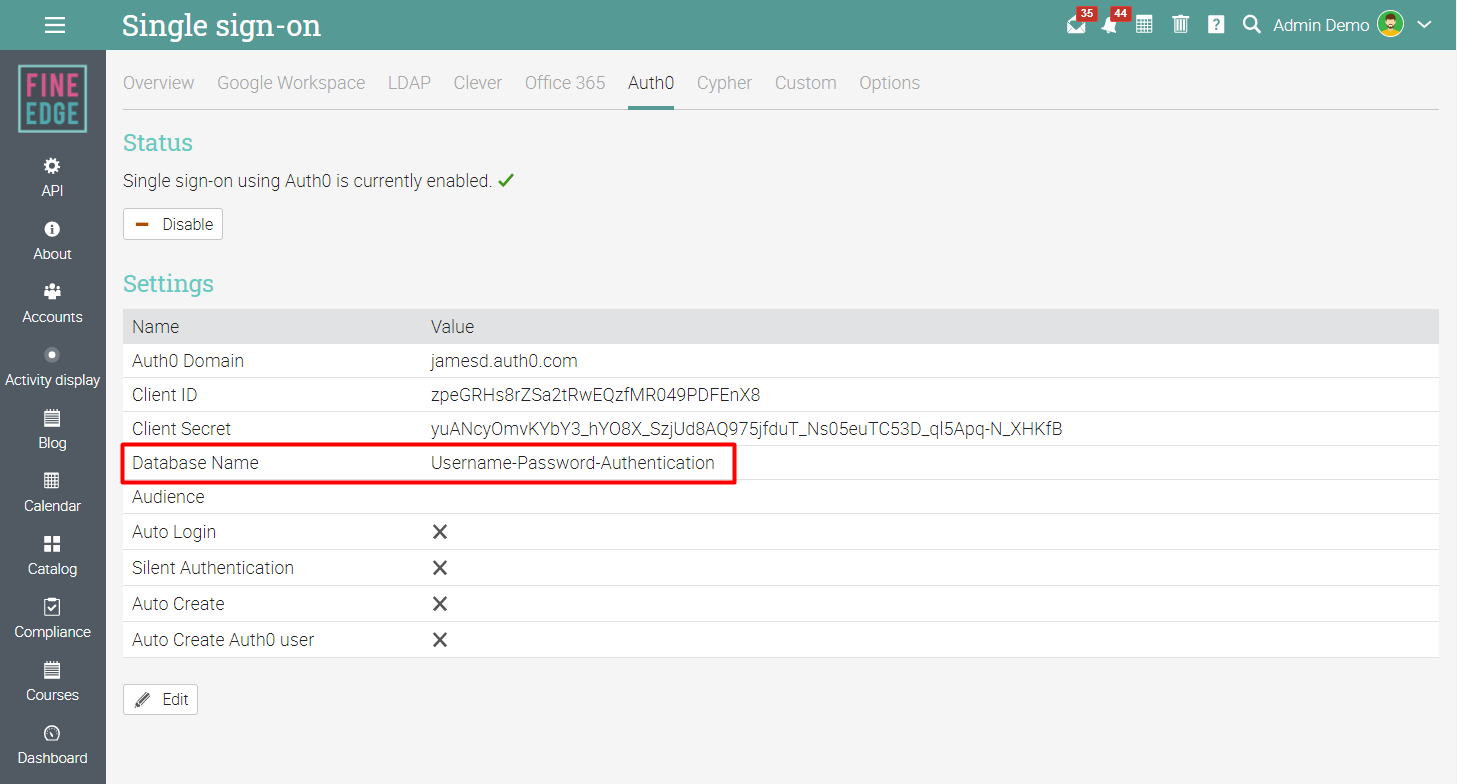Image resolution: width=1457 pixels, height=784 pixels.
Task: Click the Admin Demo user name
Action: pyautogui.click(x=1321, y=25)
